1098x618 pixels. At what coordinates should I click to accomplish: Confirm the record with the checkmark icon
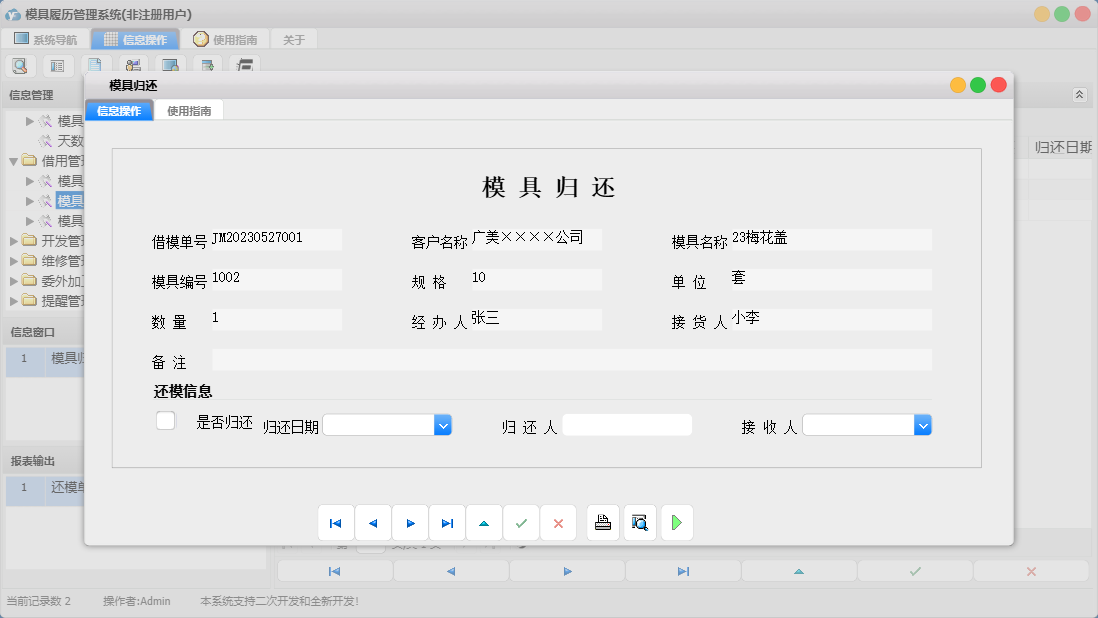pyautogui.click(x=521, y=522)
